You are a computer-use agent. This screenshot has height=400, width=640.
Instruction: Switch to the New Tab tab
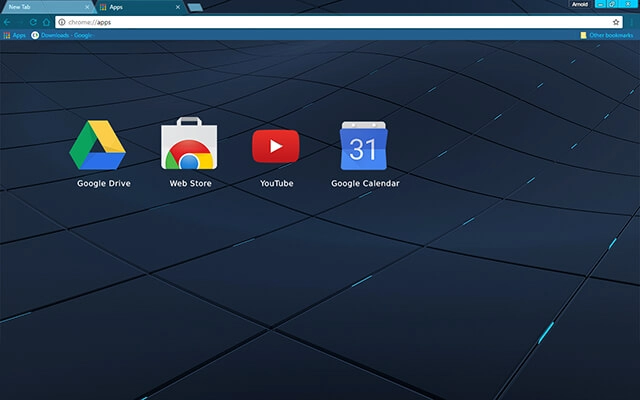pyautogui.click(x=47, y=7)
